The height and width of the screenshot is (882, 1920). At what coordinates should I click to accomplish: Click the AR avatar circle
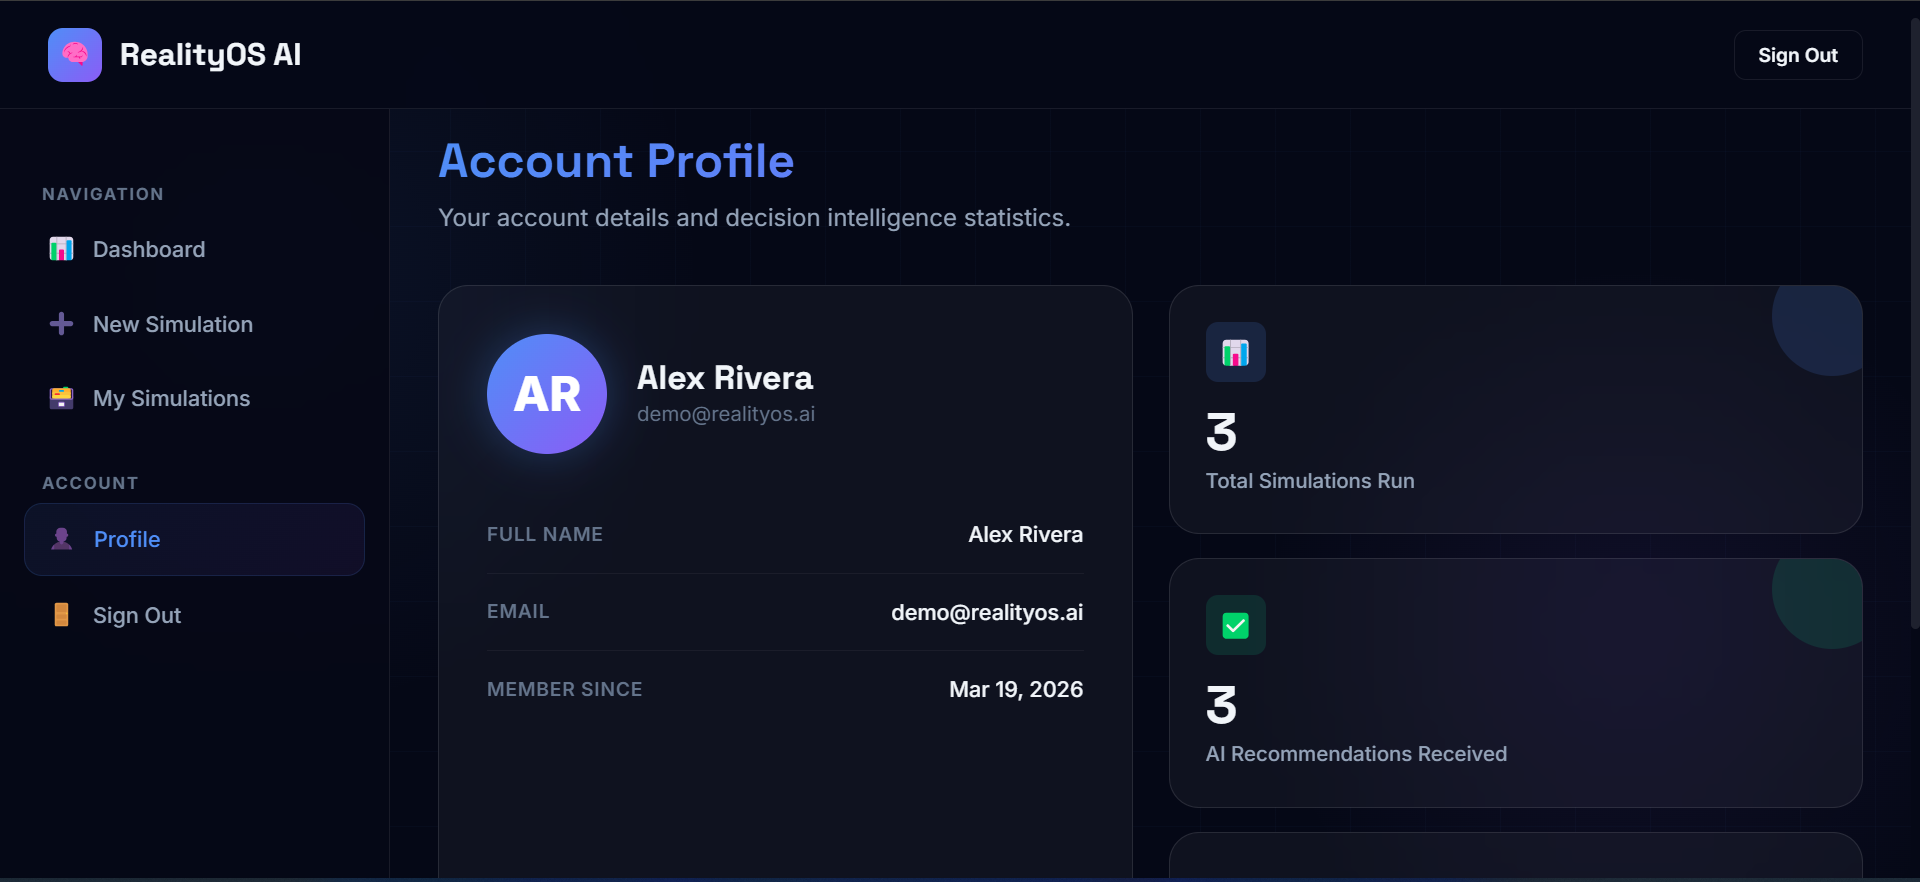click(547, 394)
